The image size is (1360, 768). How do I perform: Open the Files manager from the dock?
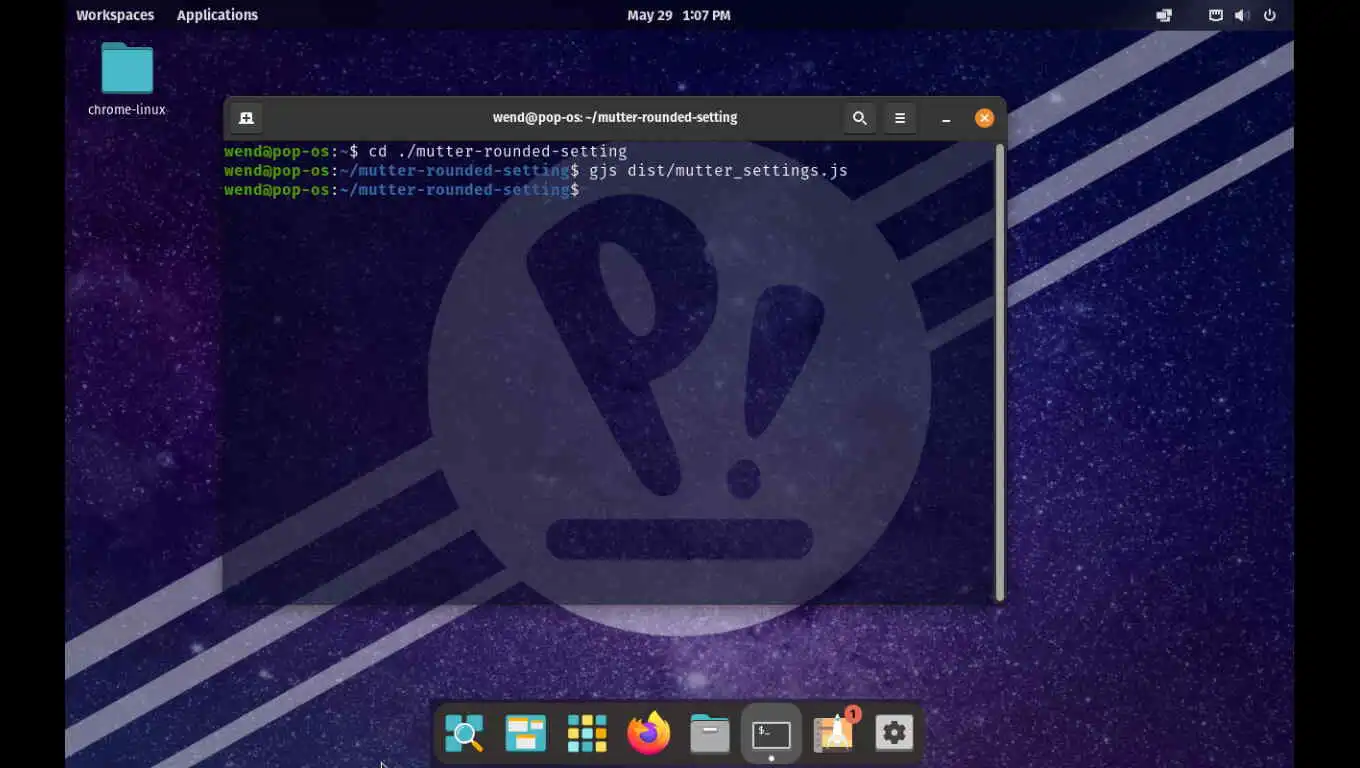710,734
